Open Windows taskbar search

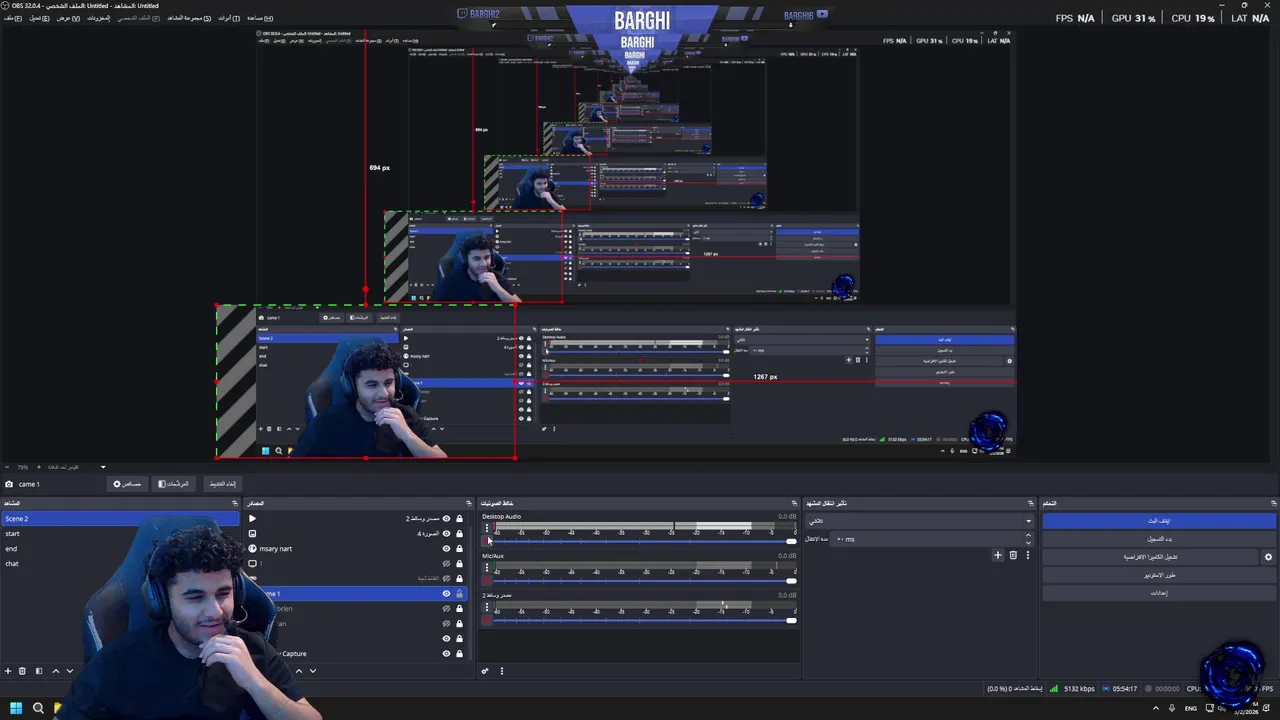click(x=38, y=708)
